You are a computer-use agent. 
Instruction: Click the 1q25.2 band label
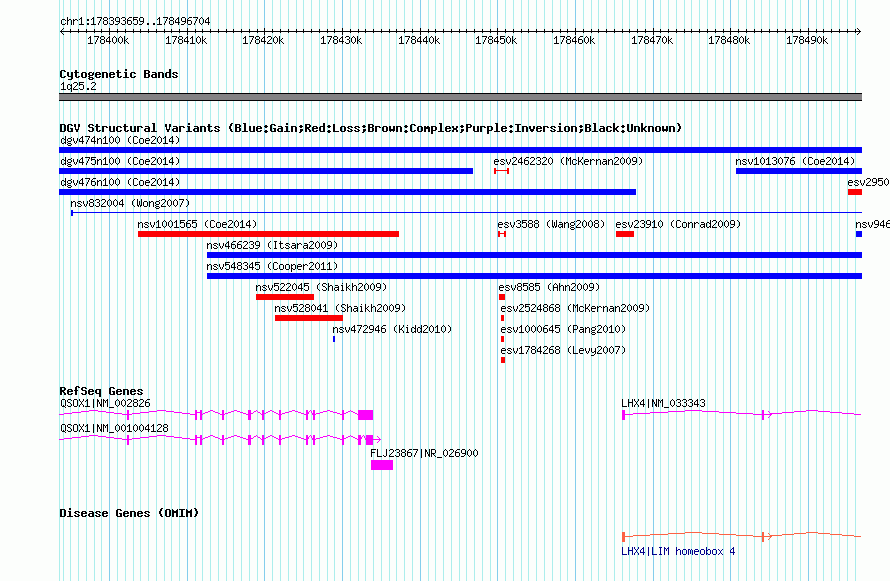(x=78, y=86)
